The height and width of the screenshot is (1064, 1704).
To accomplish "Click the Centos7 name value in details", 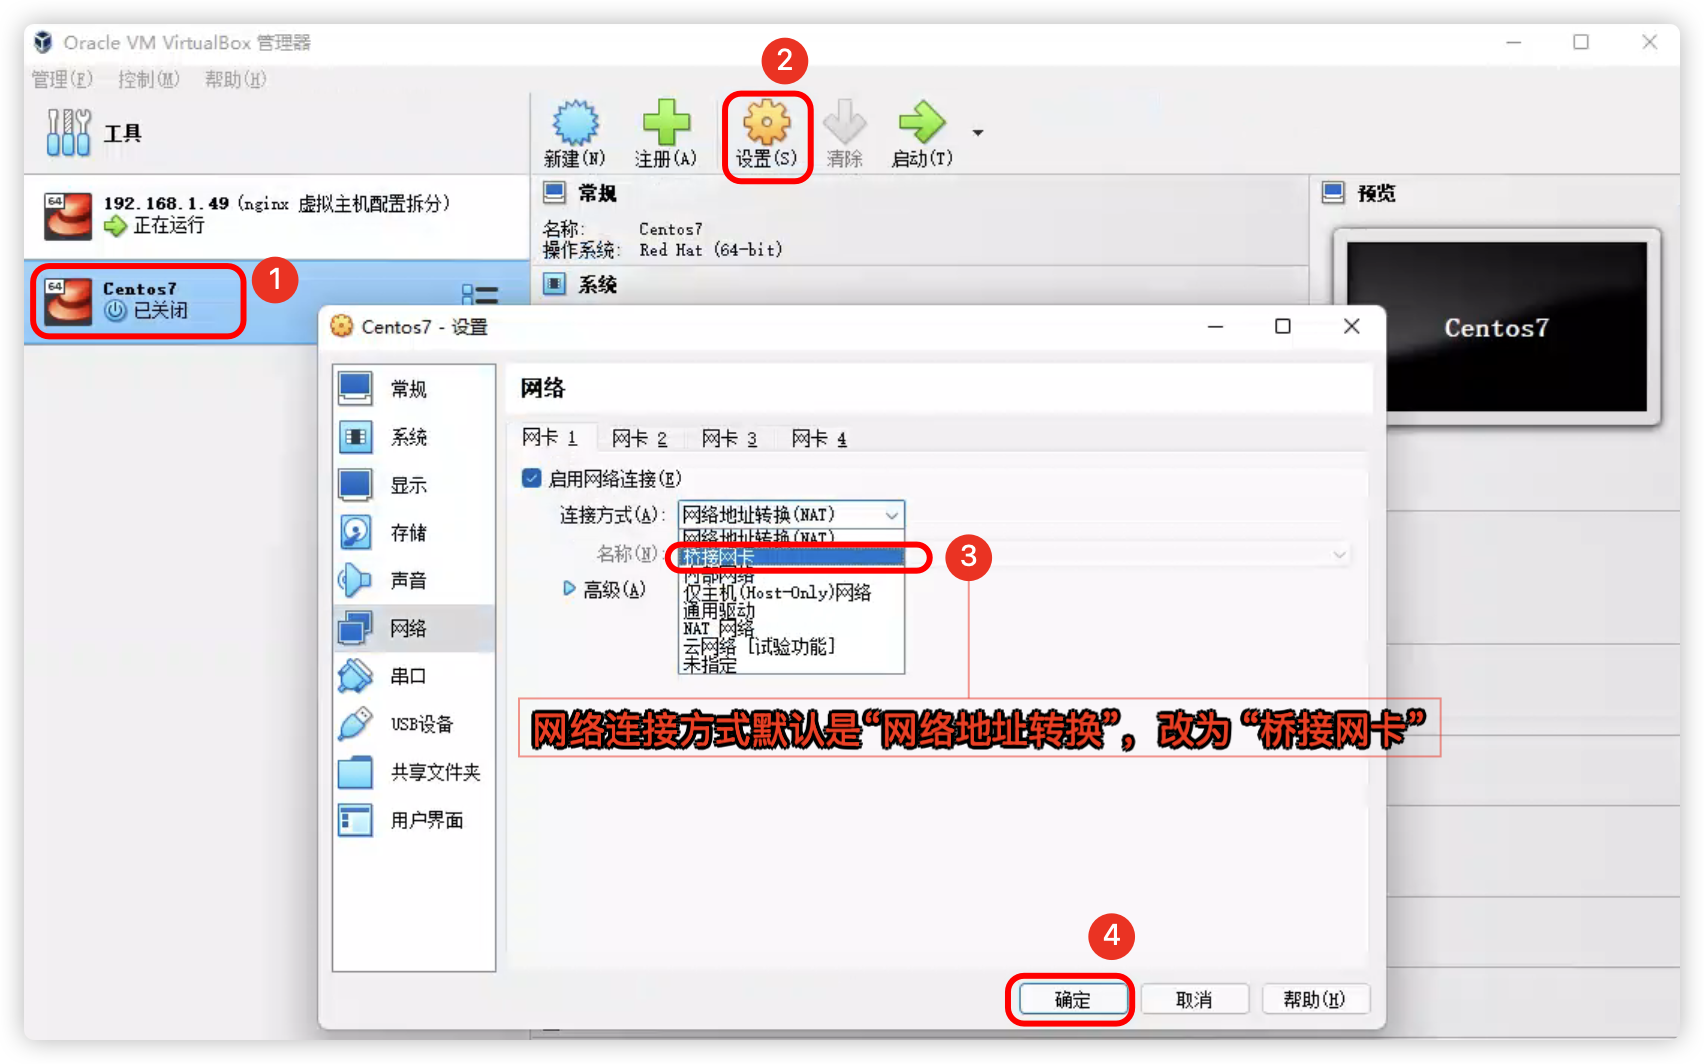I will tap(671, 229).
